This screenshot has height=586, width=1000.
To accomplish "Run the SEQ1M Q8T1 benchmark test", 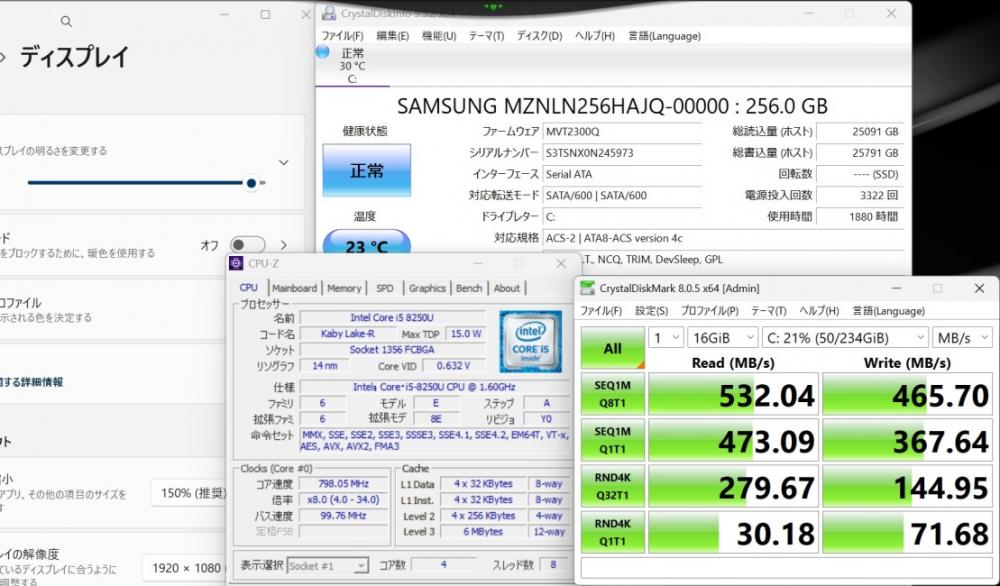I will 613,394.
